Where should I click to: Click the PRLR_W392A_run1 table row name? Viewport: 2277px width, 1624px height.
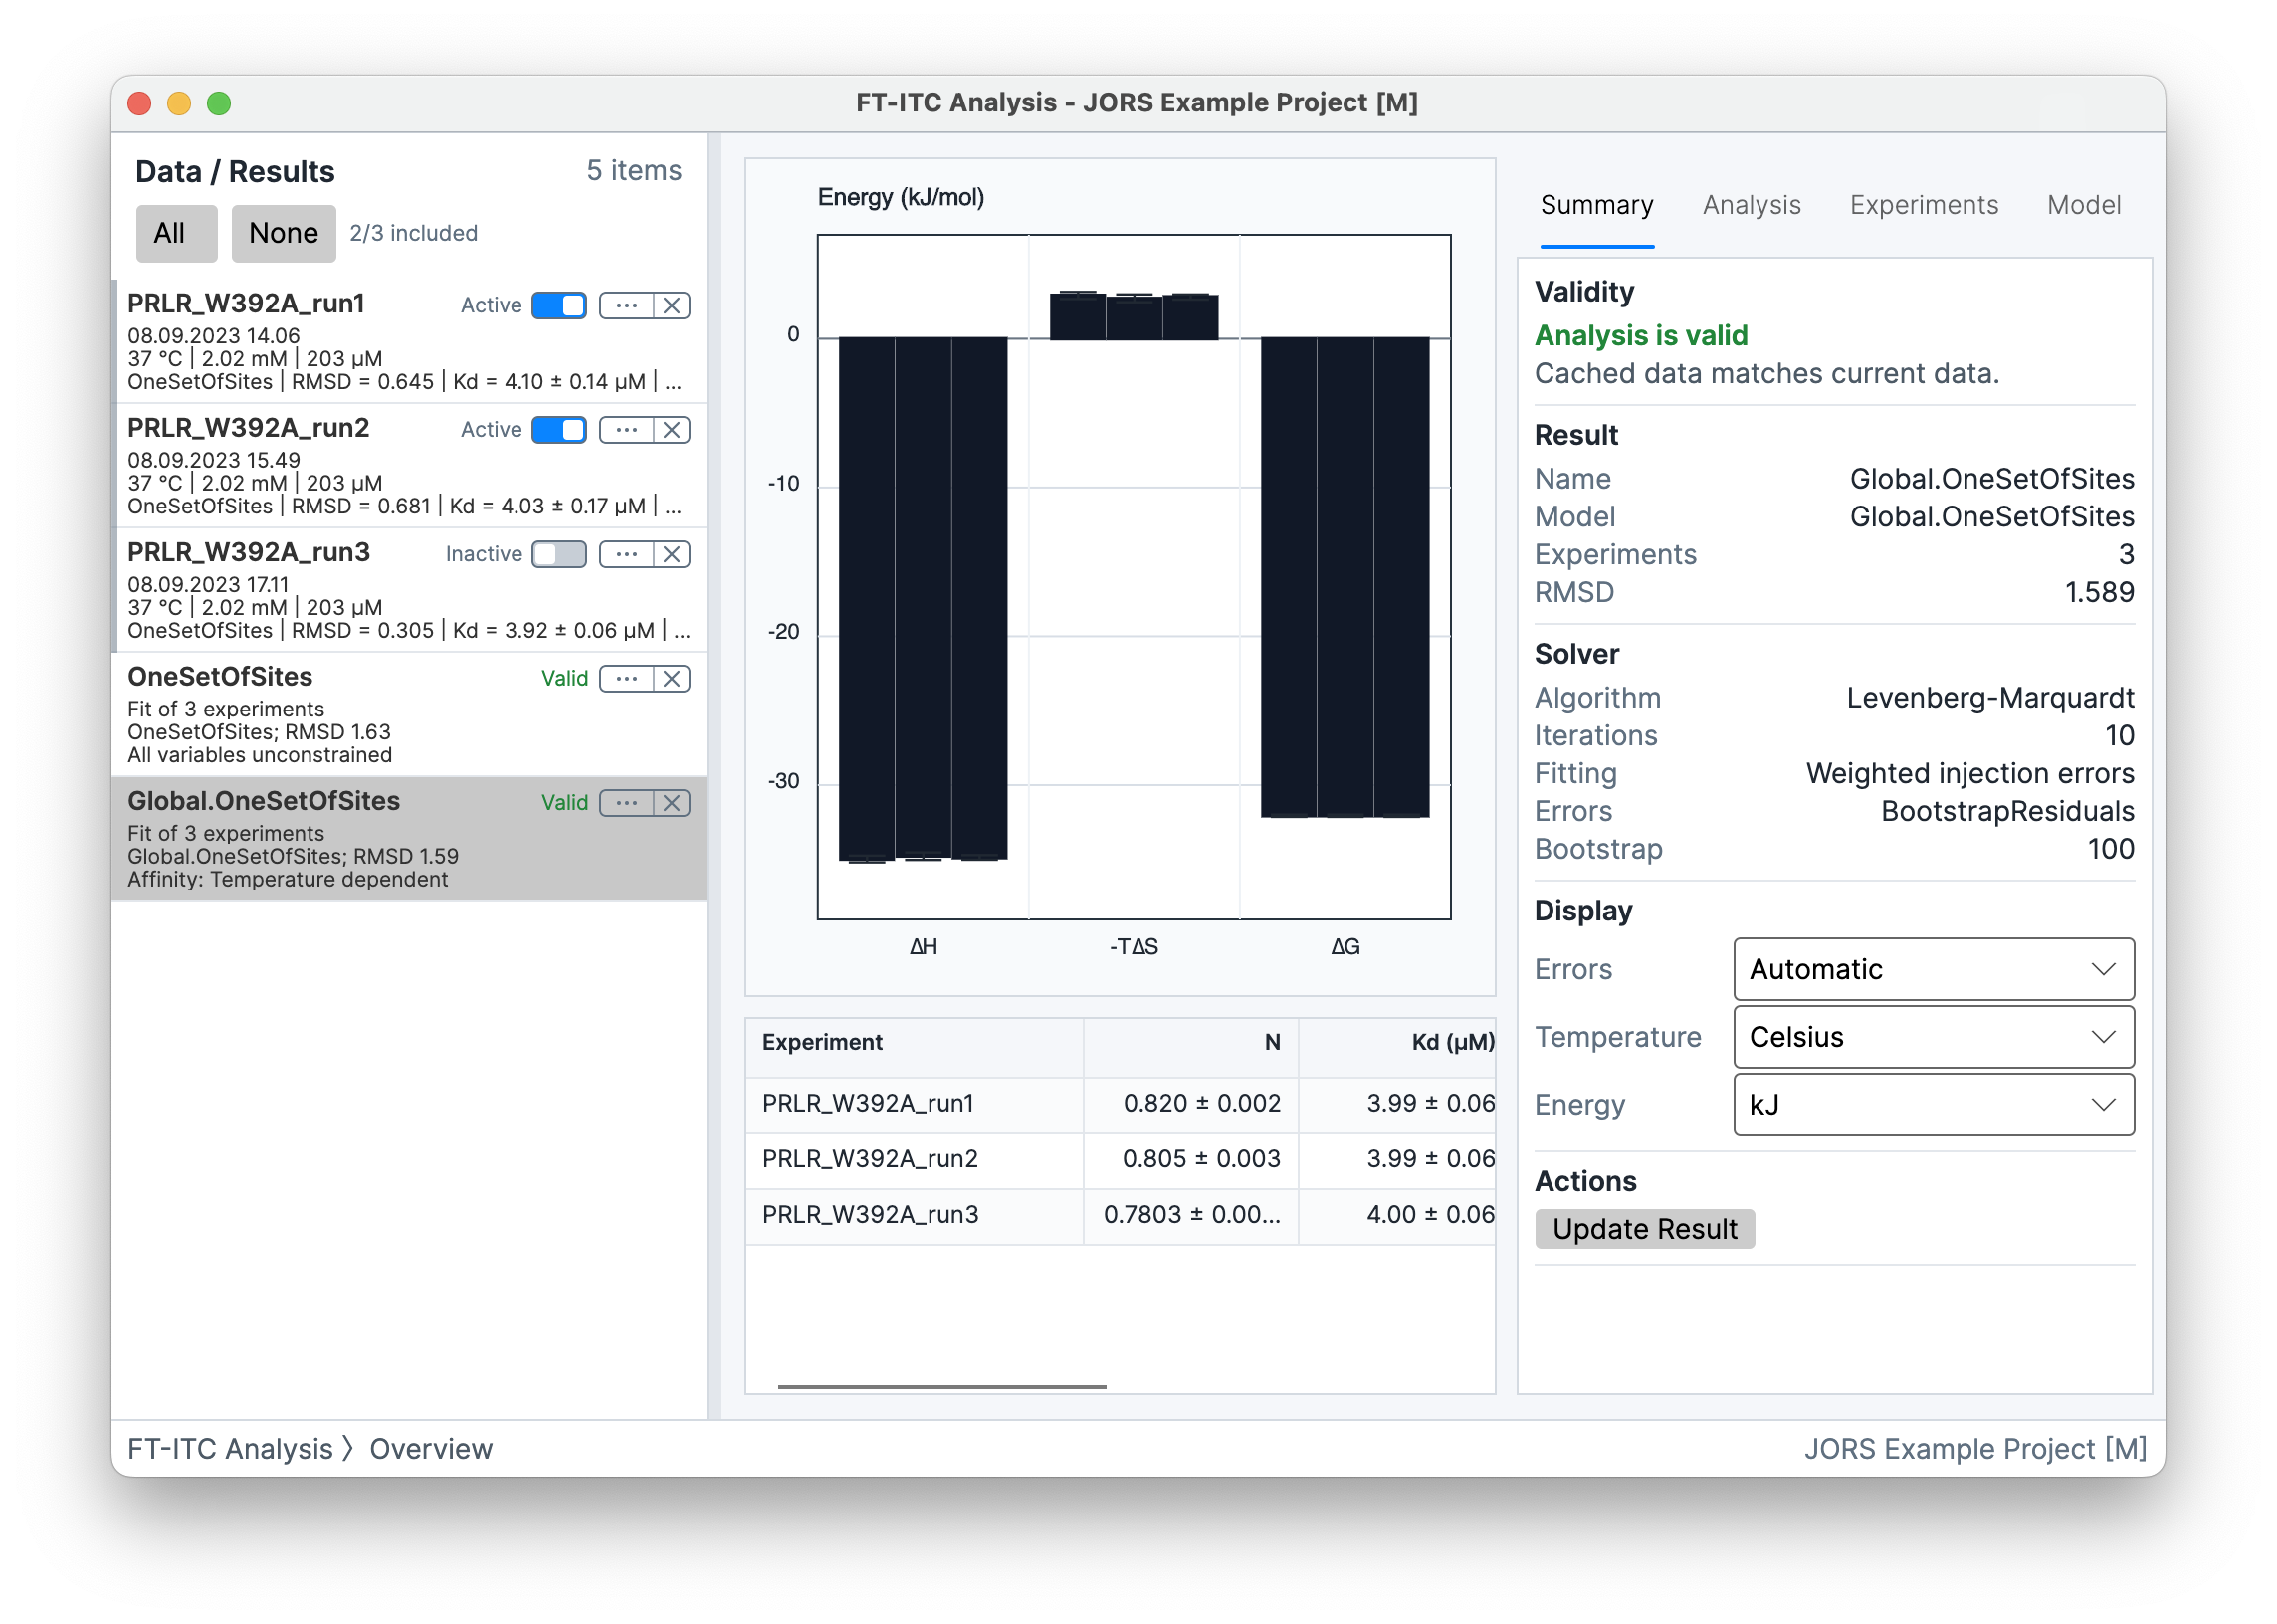[x=868, y=1104]
